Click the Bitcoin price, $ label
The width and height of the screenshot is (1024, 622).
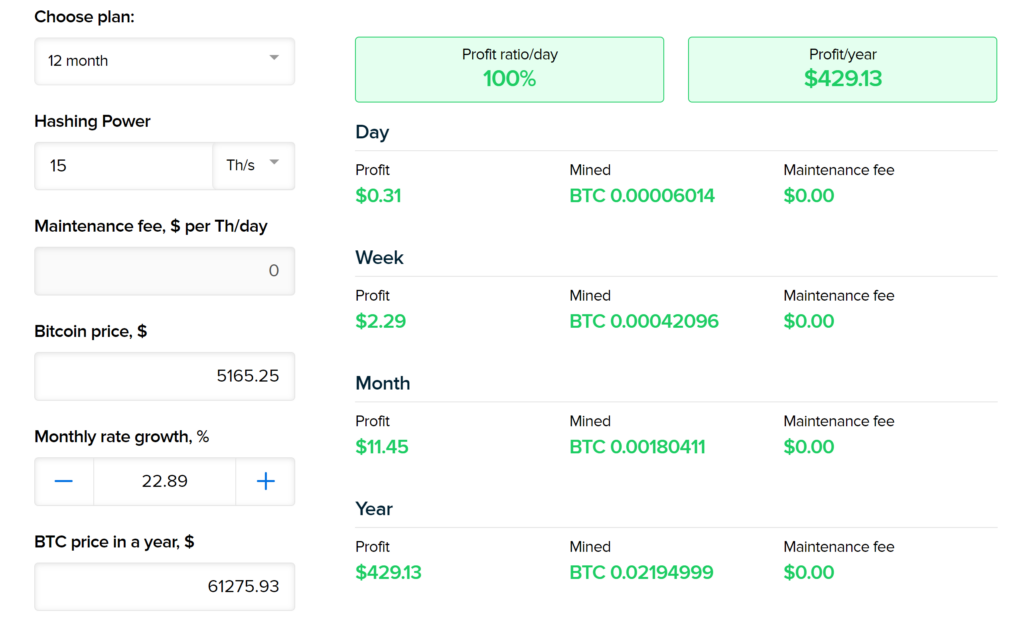point(91,331)
